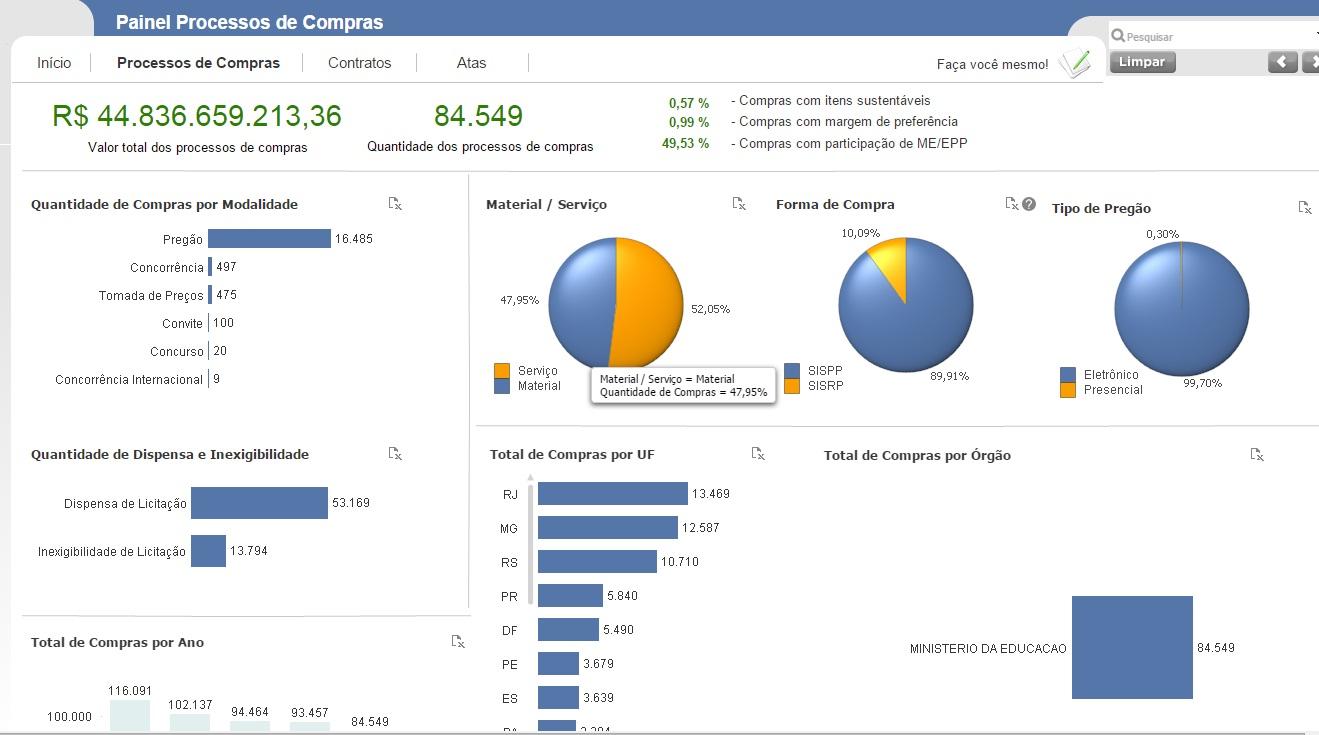
Task: Select the PE bar in Compras por UF
Action: [x=558, y=664]
